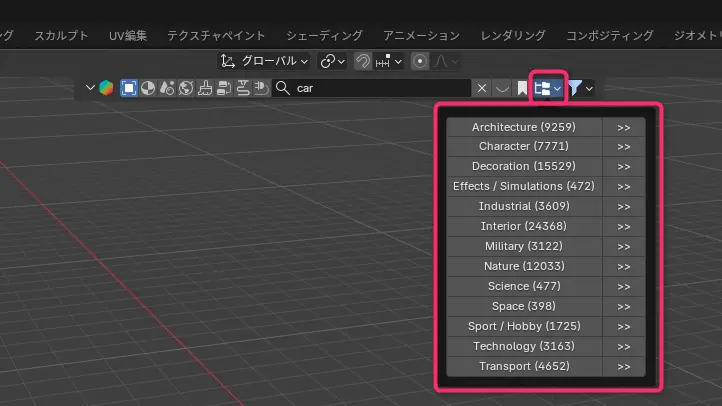
Task: Expand Character subcategories with >>
Action: [623, 147]
